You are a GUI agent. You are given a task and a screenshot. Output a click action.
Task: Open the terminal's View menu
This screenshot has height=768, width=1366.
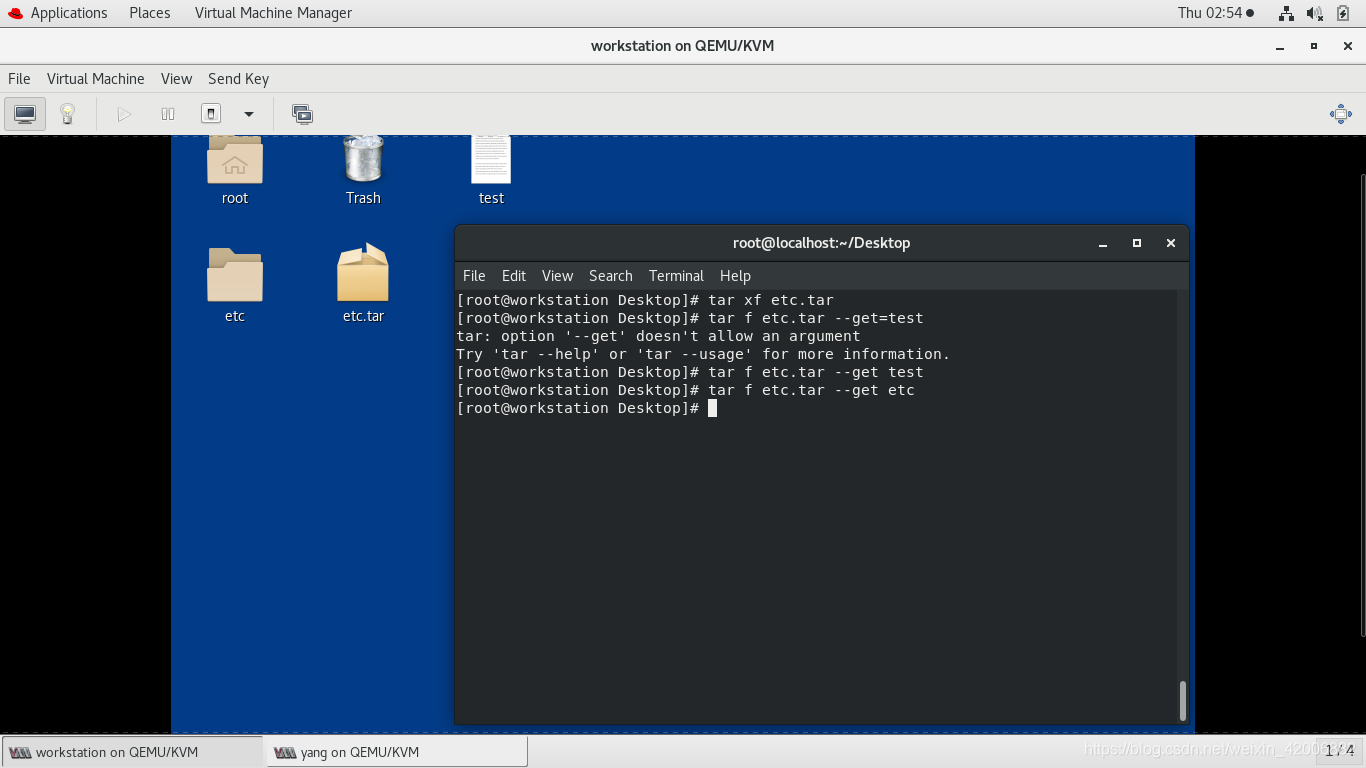[x=557, y=276]
